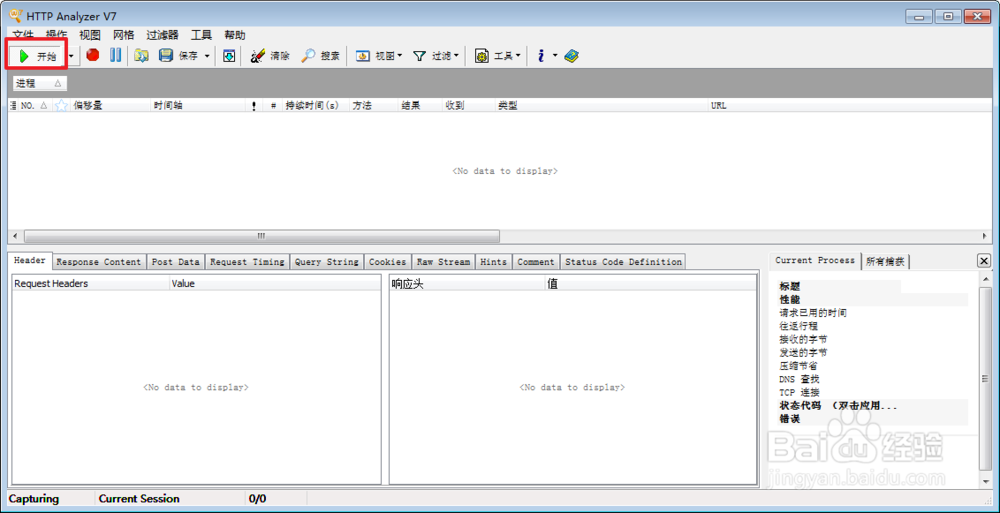This screenshot has height=513, width=1000.
Task: Open the 视图 menu in menu bar
Action: pyautogui.click(x=90, y=35)
